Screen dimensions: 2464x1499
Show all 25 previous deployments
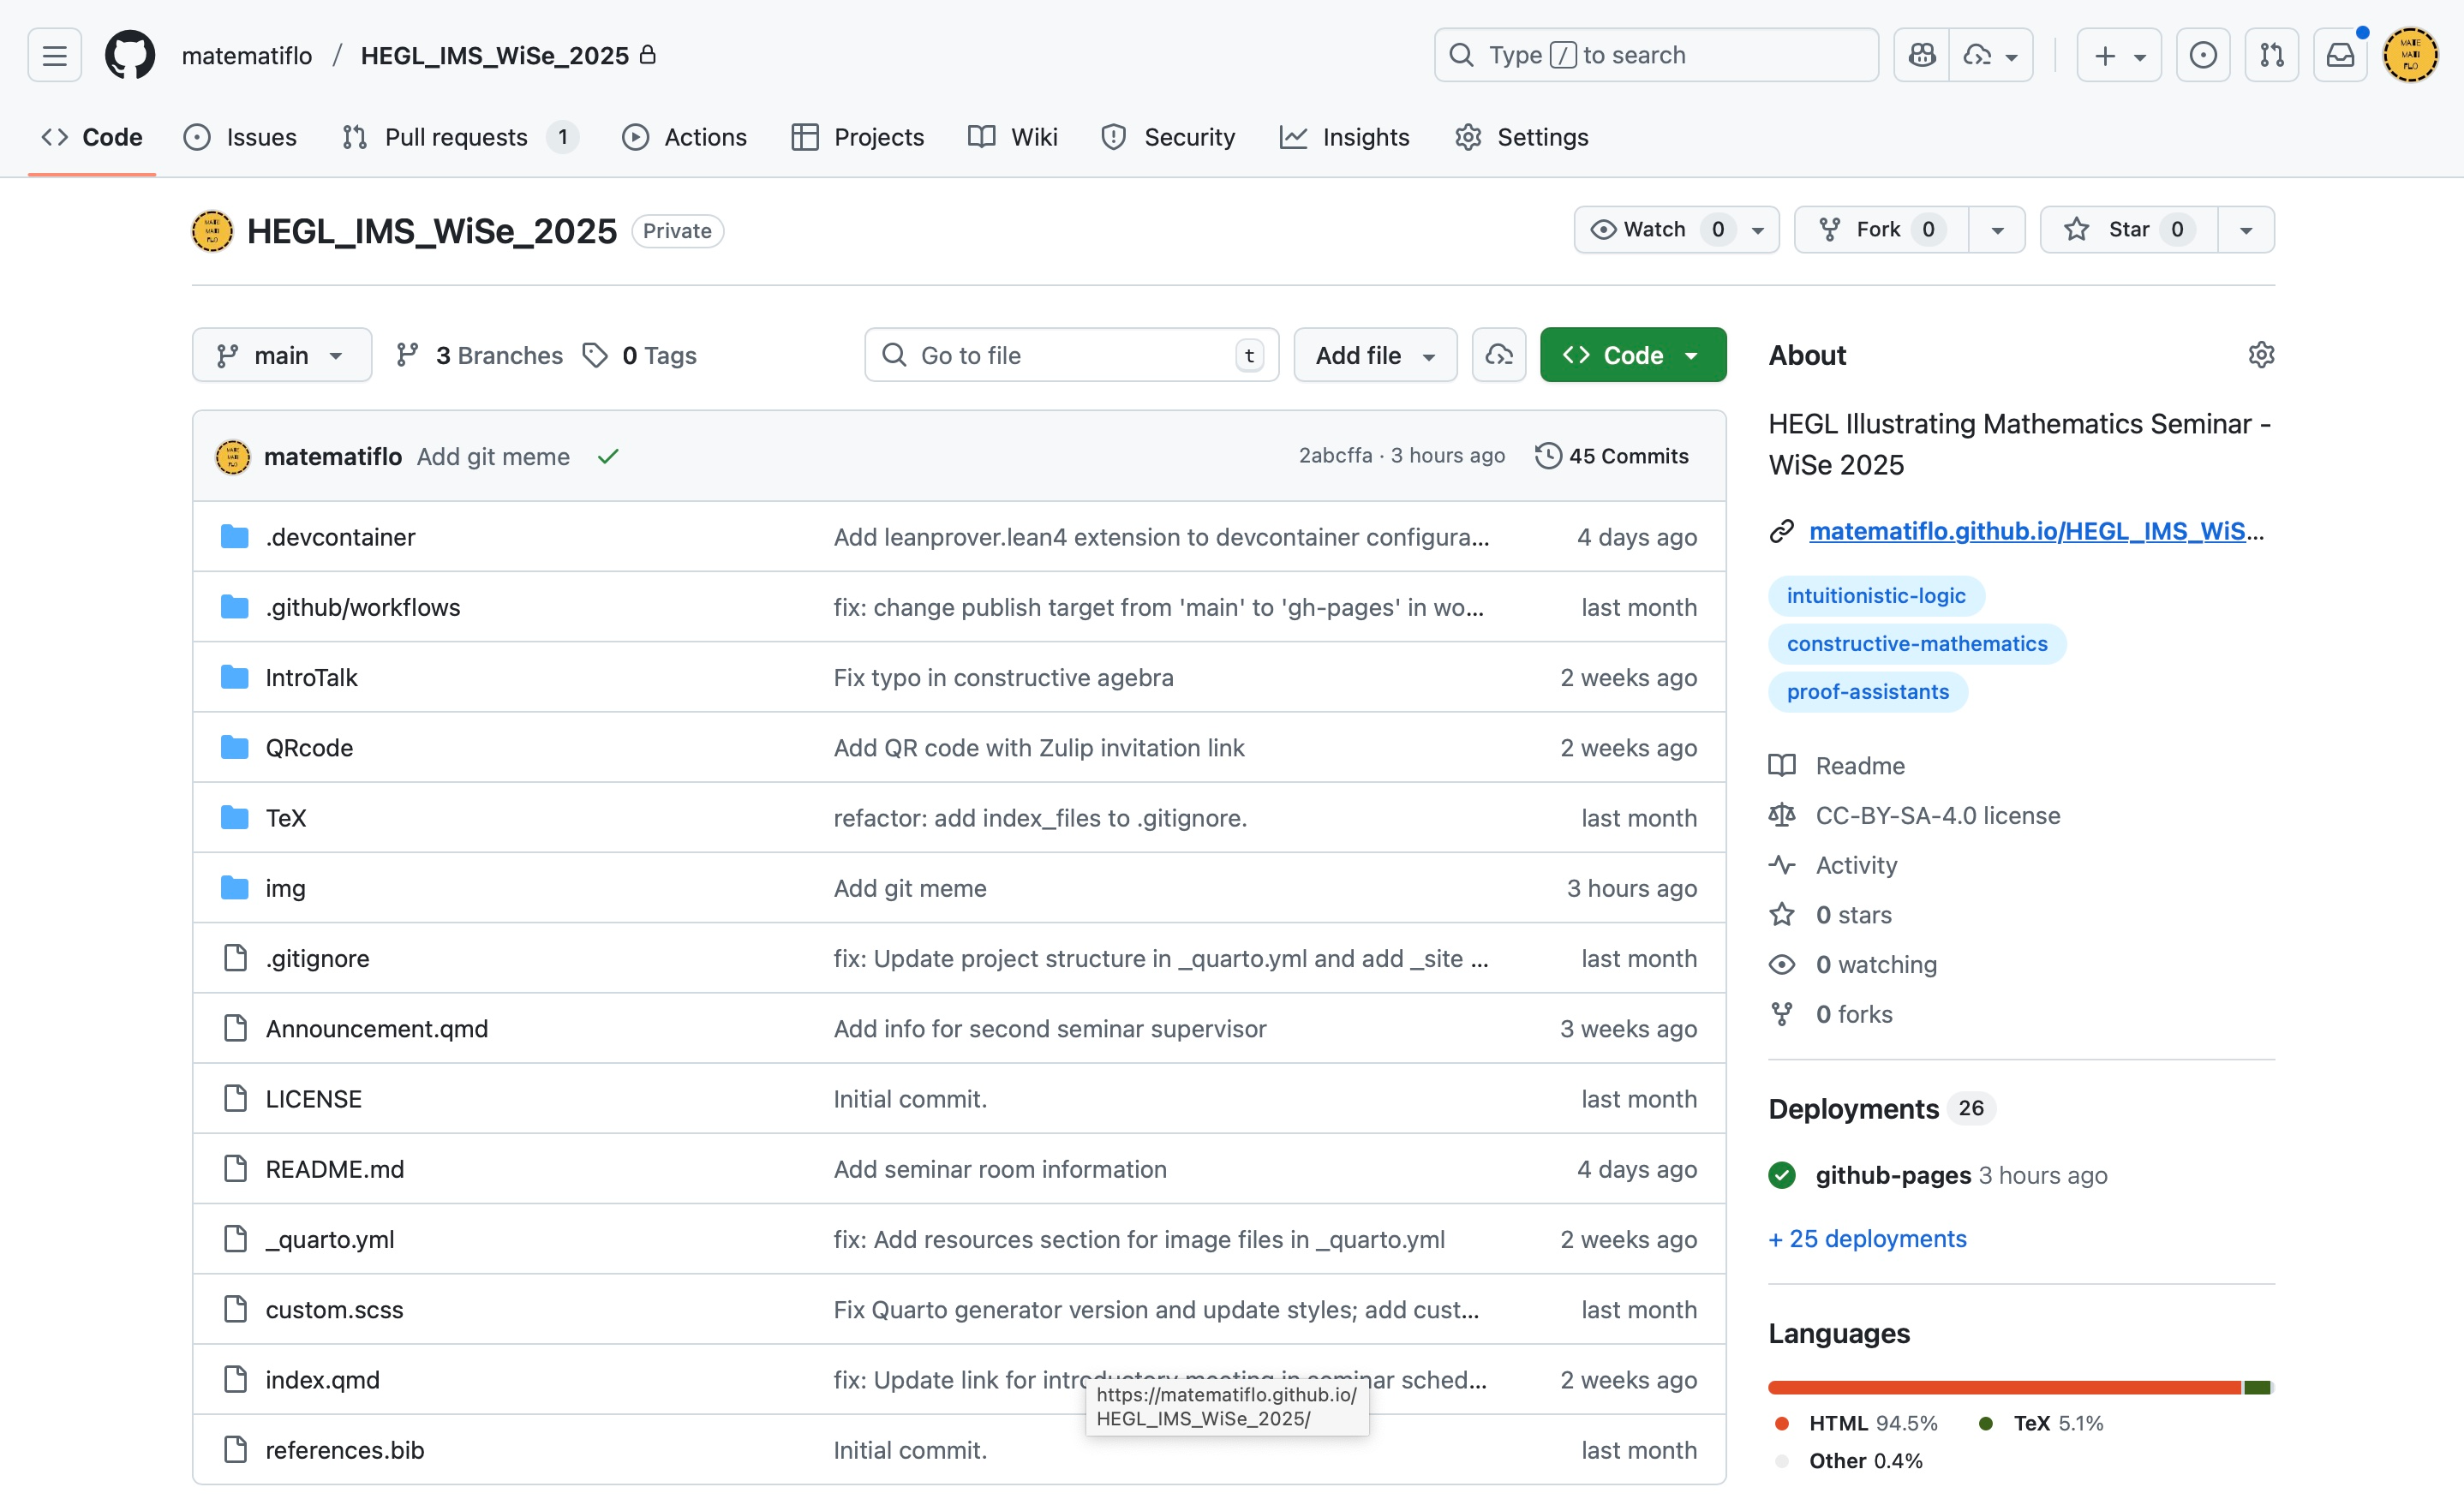click(x=1866, y=1238)
